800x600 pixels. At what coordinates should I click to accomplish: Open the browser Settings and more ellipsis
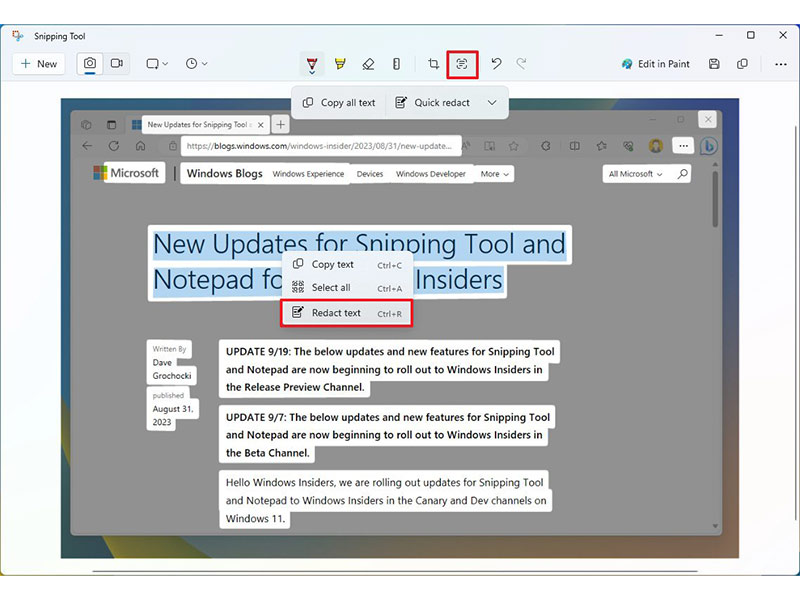[683, 146]
